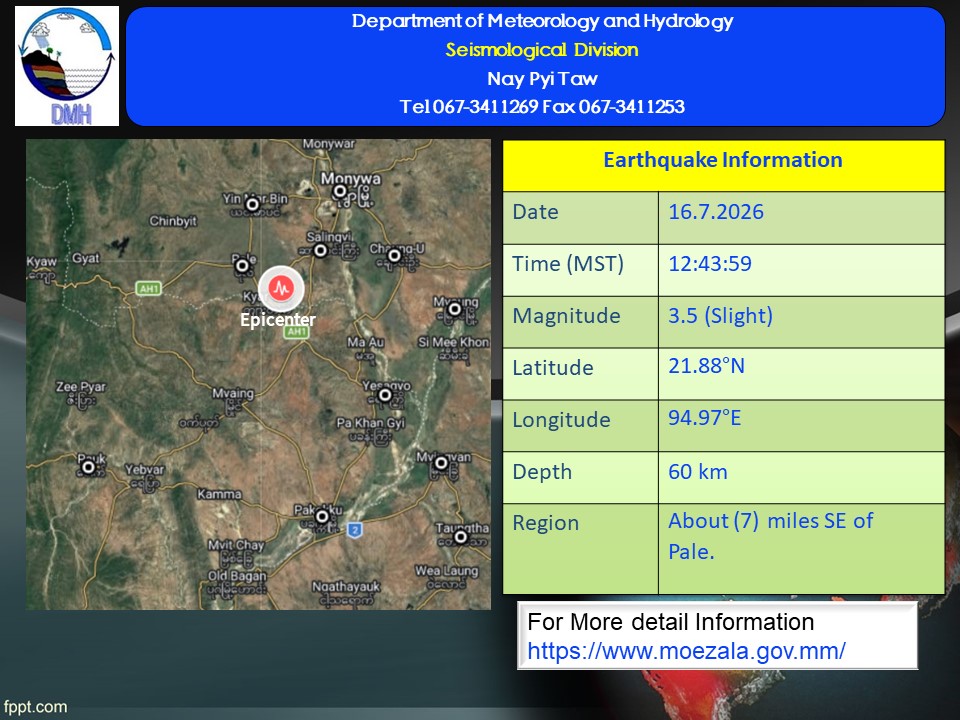Click the Monywa city marker
Screen dimensions: 960x720
click(340, 191)
